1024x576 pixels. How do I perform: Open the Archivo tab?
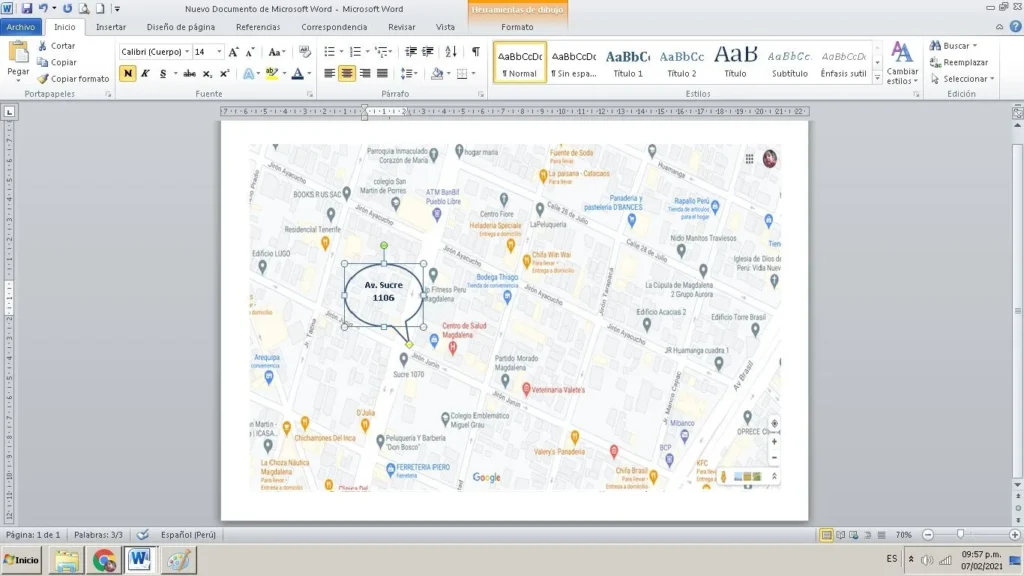click(x=21, y=27)
